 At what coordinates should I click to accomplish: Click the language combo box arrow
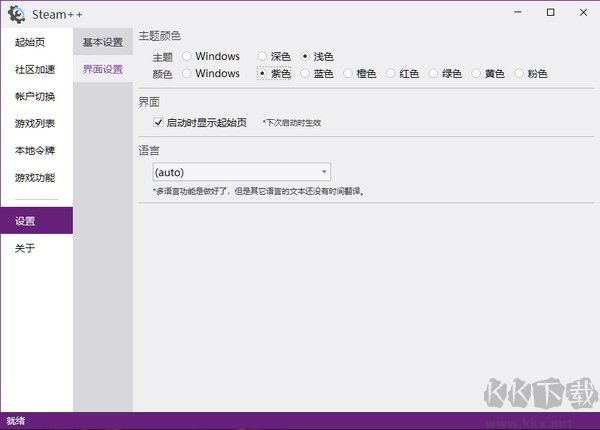324,172
